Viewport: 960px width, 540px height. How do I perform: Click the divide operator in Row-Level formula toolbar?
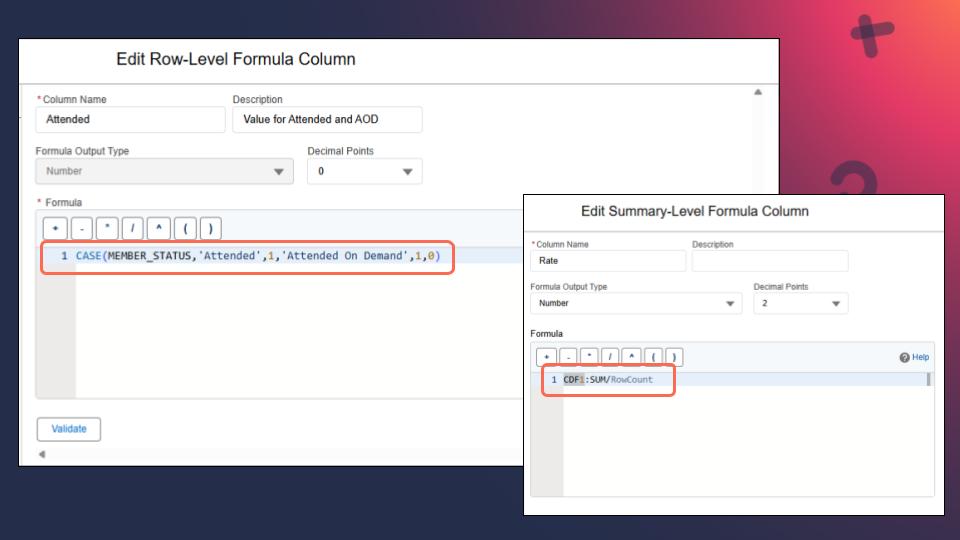coord(134,228)
